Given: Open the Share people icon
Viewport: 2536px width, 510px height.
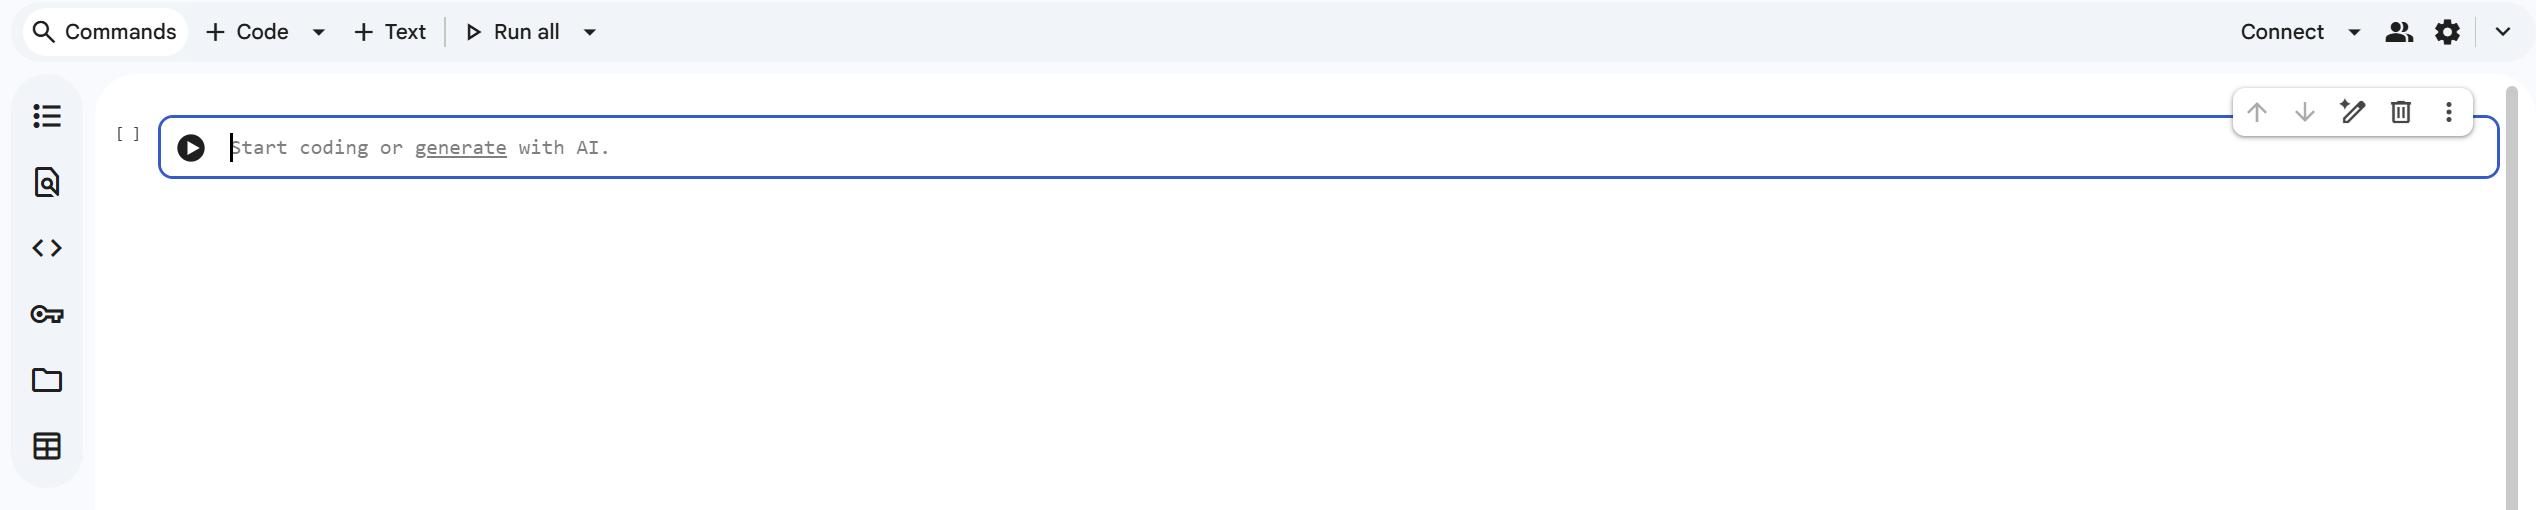Looking at the screenshot, I should (2399, 32).
